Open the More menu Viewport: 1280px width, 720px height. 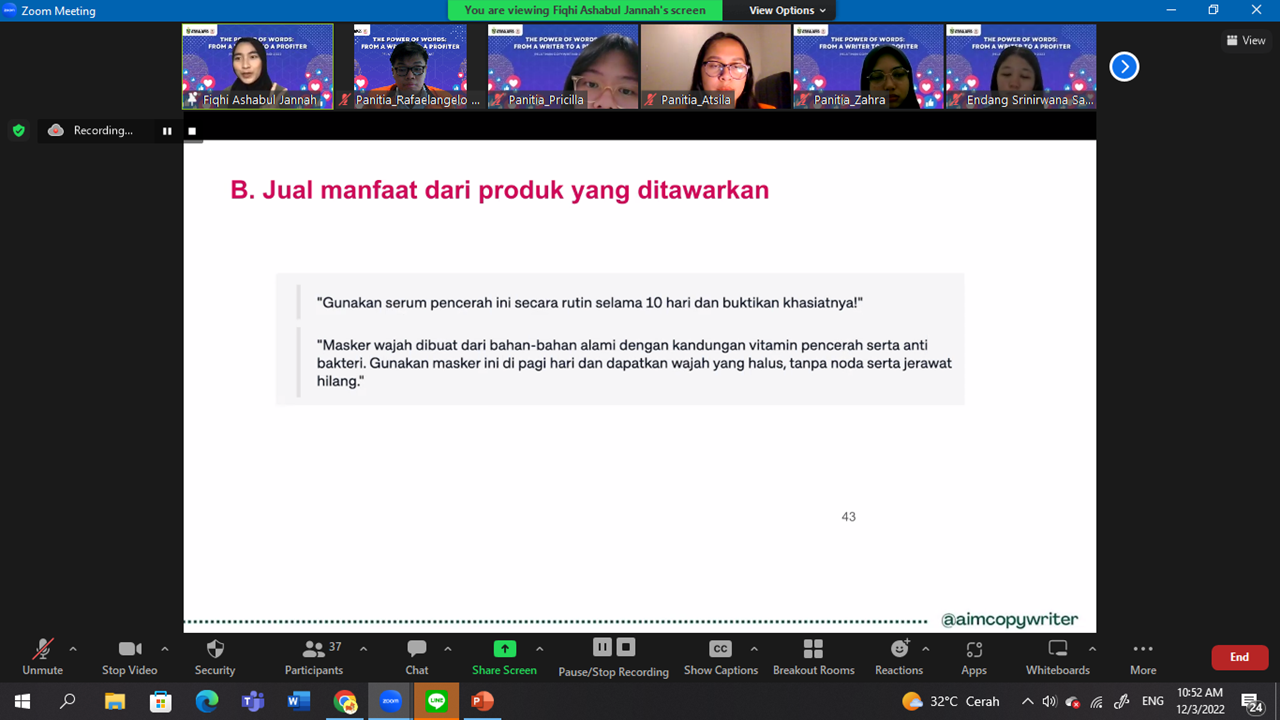[1143, 650]
